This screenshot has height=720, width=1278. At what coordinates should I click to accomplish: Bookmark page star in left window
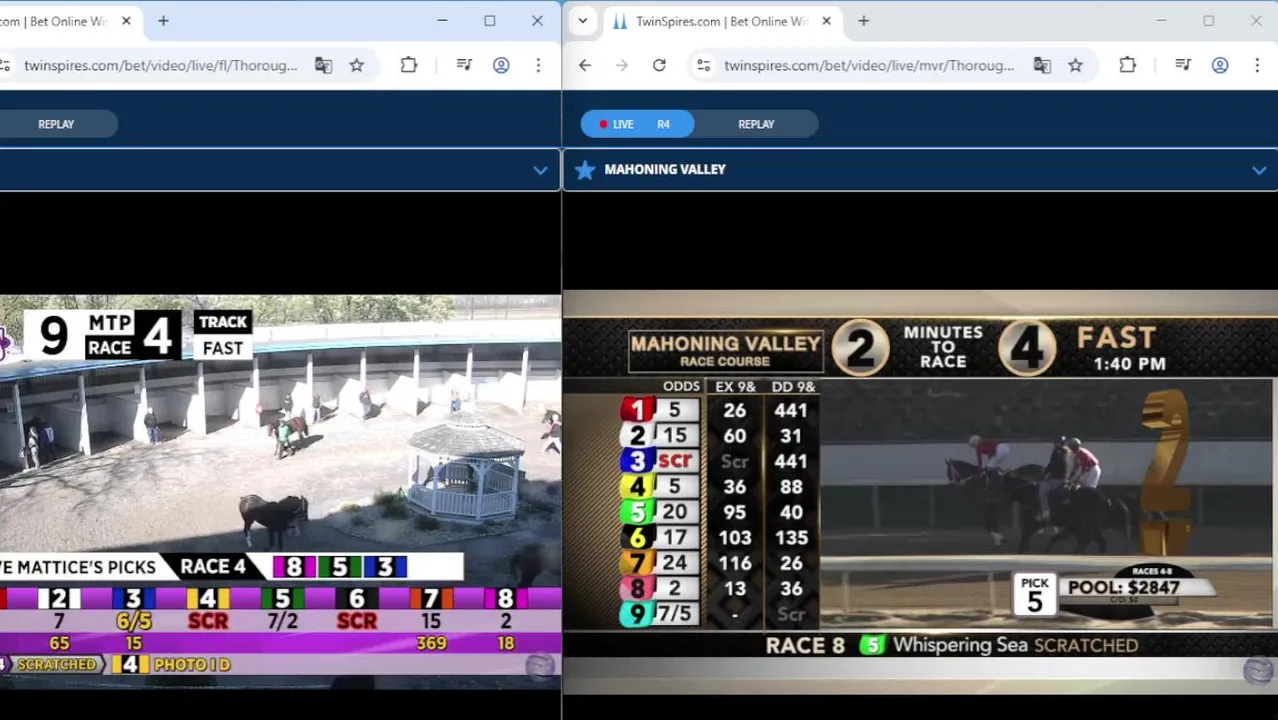[357, 65]
